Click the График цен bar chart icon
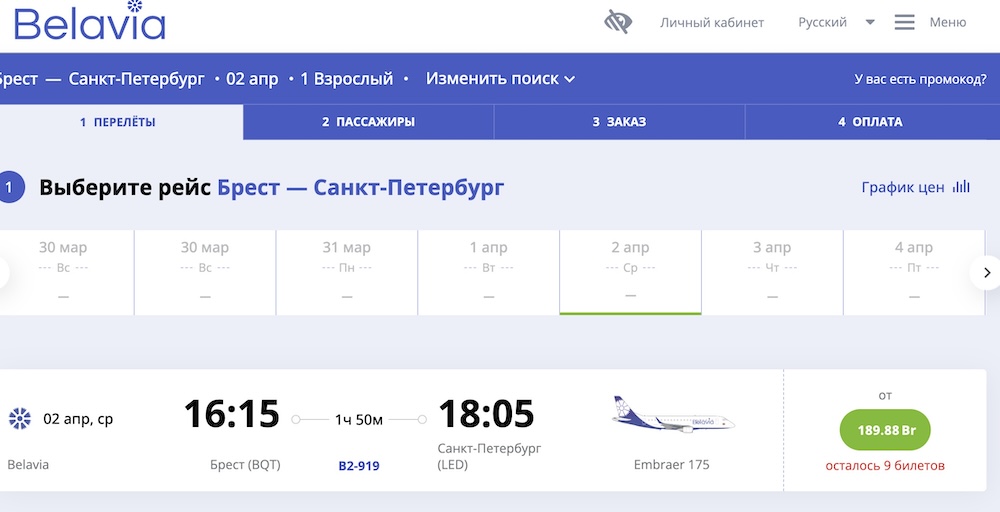Image resolution: width=1000 pixels, height=512 pixels. [962, 187]
